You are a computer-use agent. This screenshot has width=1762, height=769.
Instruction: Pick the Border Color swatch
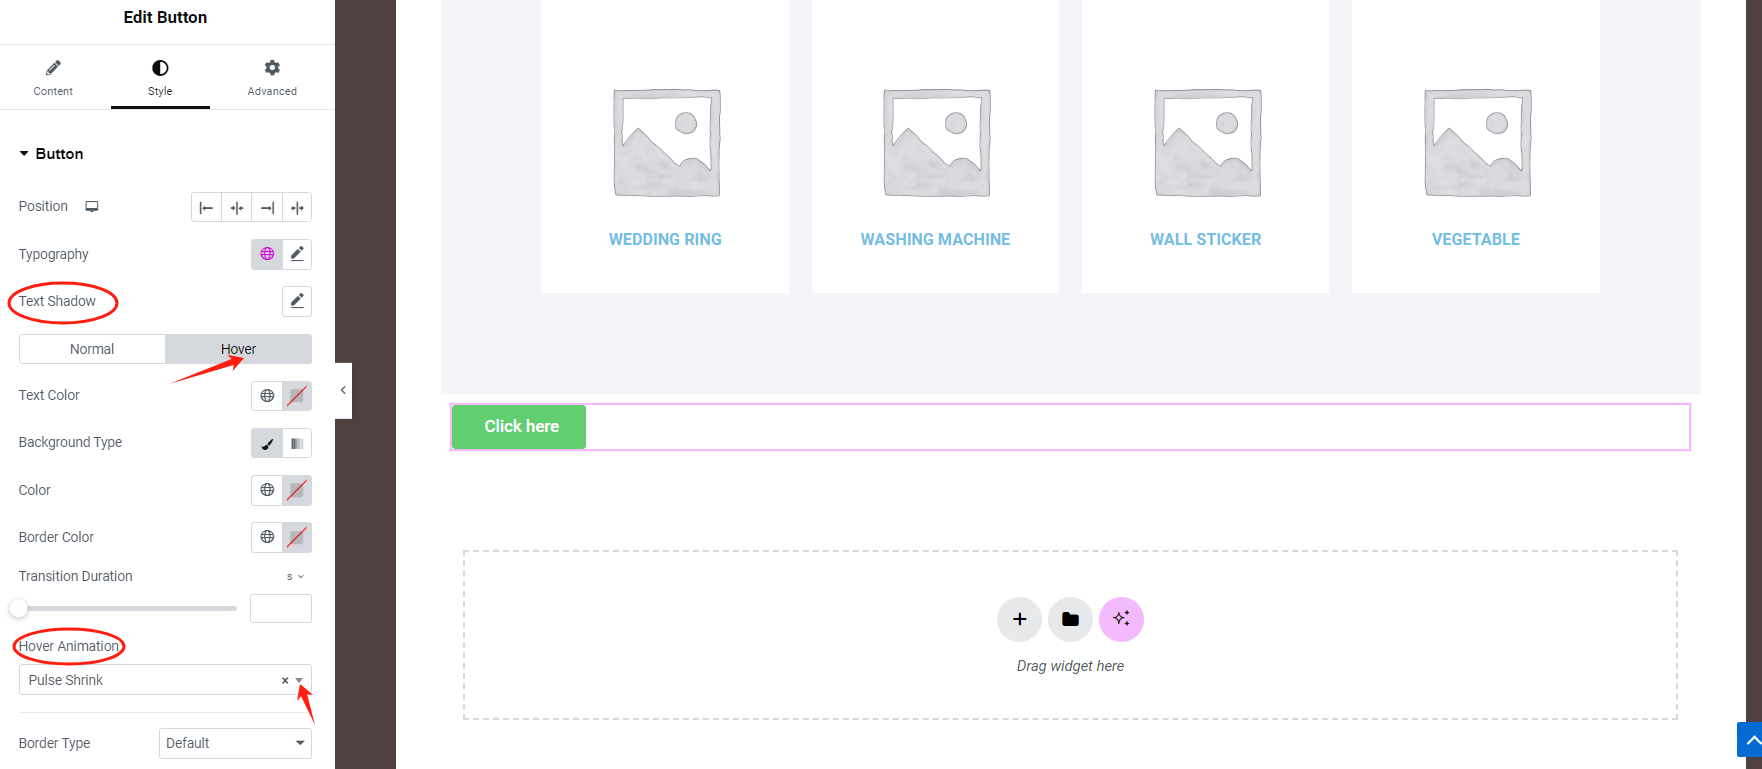(x=297, y=537)
